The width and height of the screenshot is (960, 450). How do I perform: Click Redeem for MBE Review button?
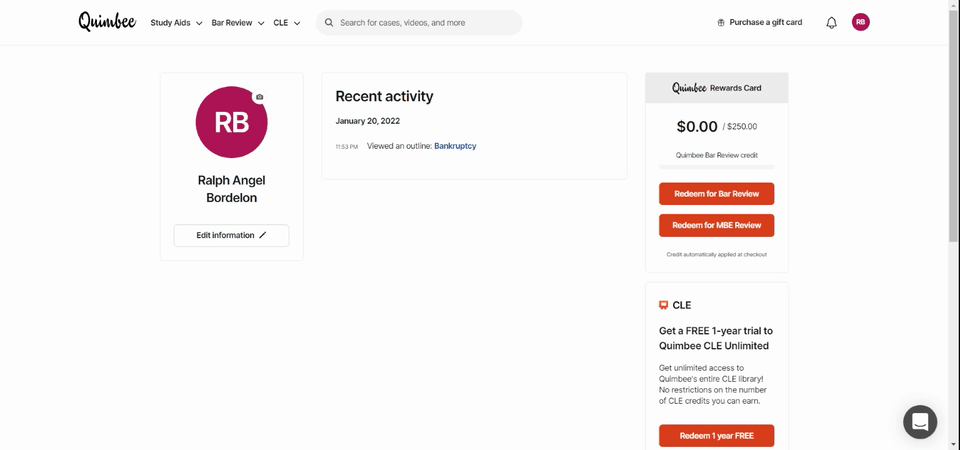[x=716, y=225]
